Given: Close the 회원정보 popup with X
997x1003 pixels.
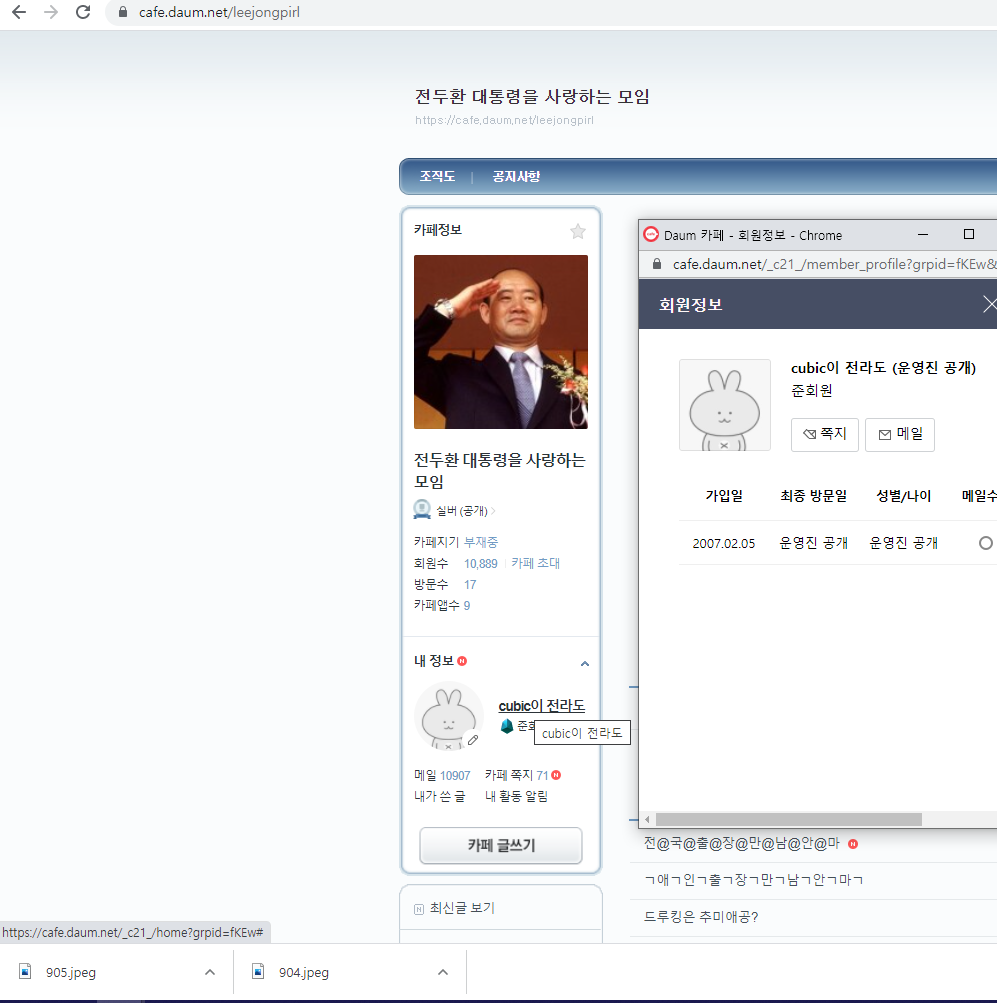Looking at the screenshot, I should tap(989, 304).
